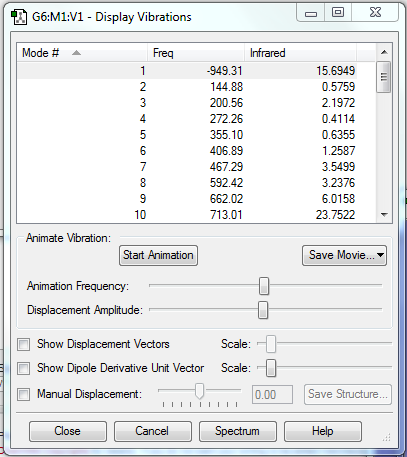
Task: Select mode 1 with frequency -949.31
Action: coord(187,71)
